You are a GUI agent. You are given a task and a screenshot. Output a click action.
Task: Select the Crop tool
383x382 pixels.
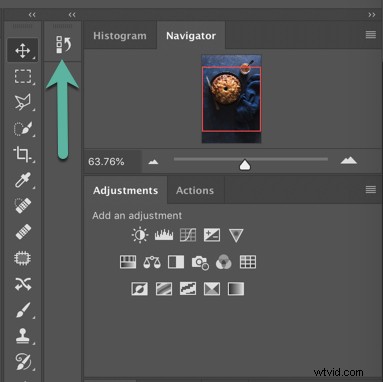[23, 154]
